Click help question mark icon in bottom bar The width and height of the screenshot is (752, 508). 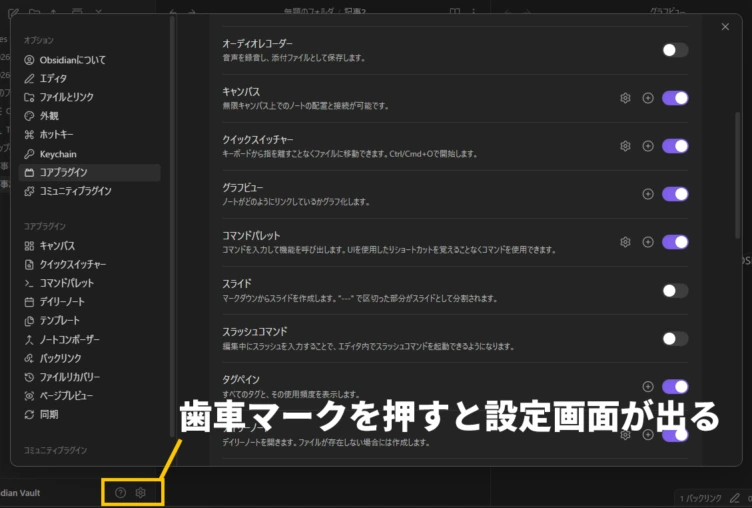[121, 493]
